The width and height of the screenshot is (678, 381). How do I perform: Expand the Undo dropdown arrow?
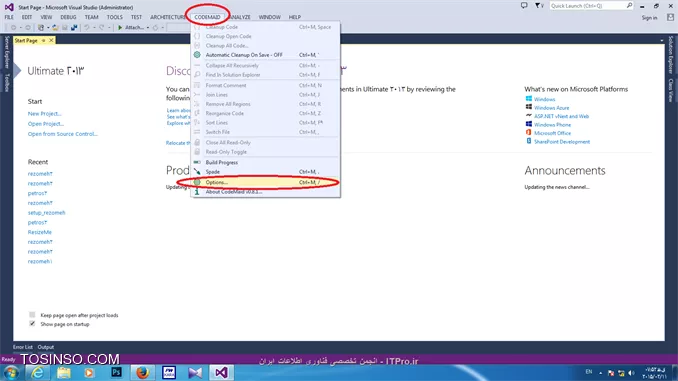point(94,28)
